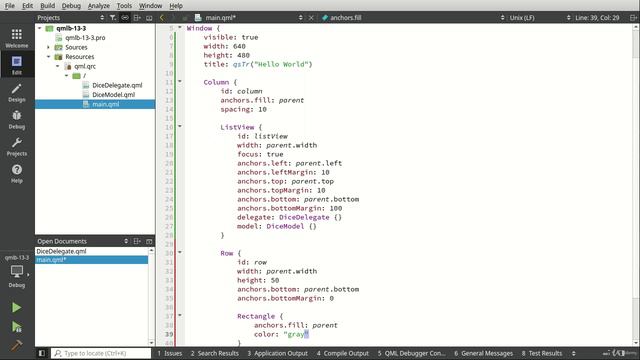Show the 8 Test Results pane

(542, 353)
